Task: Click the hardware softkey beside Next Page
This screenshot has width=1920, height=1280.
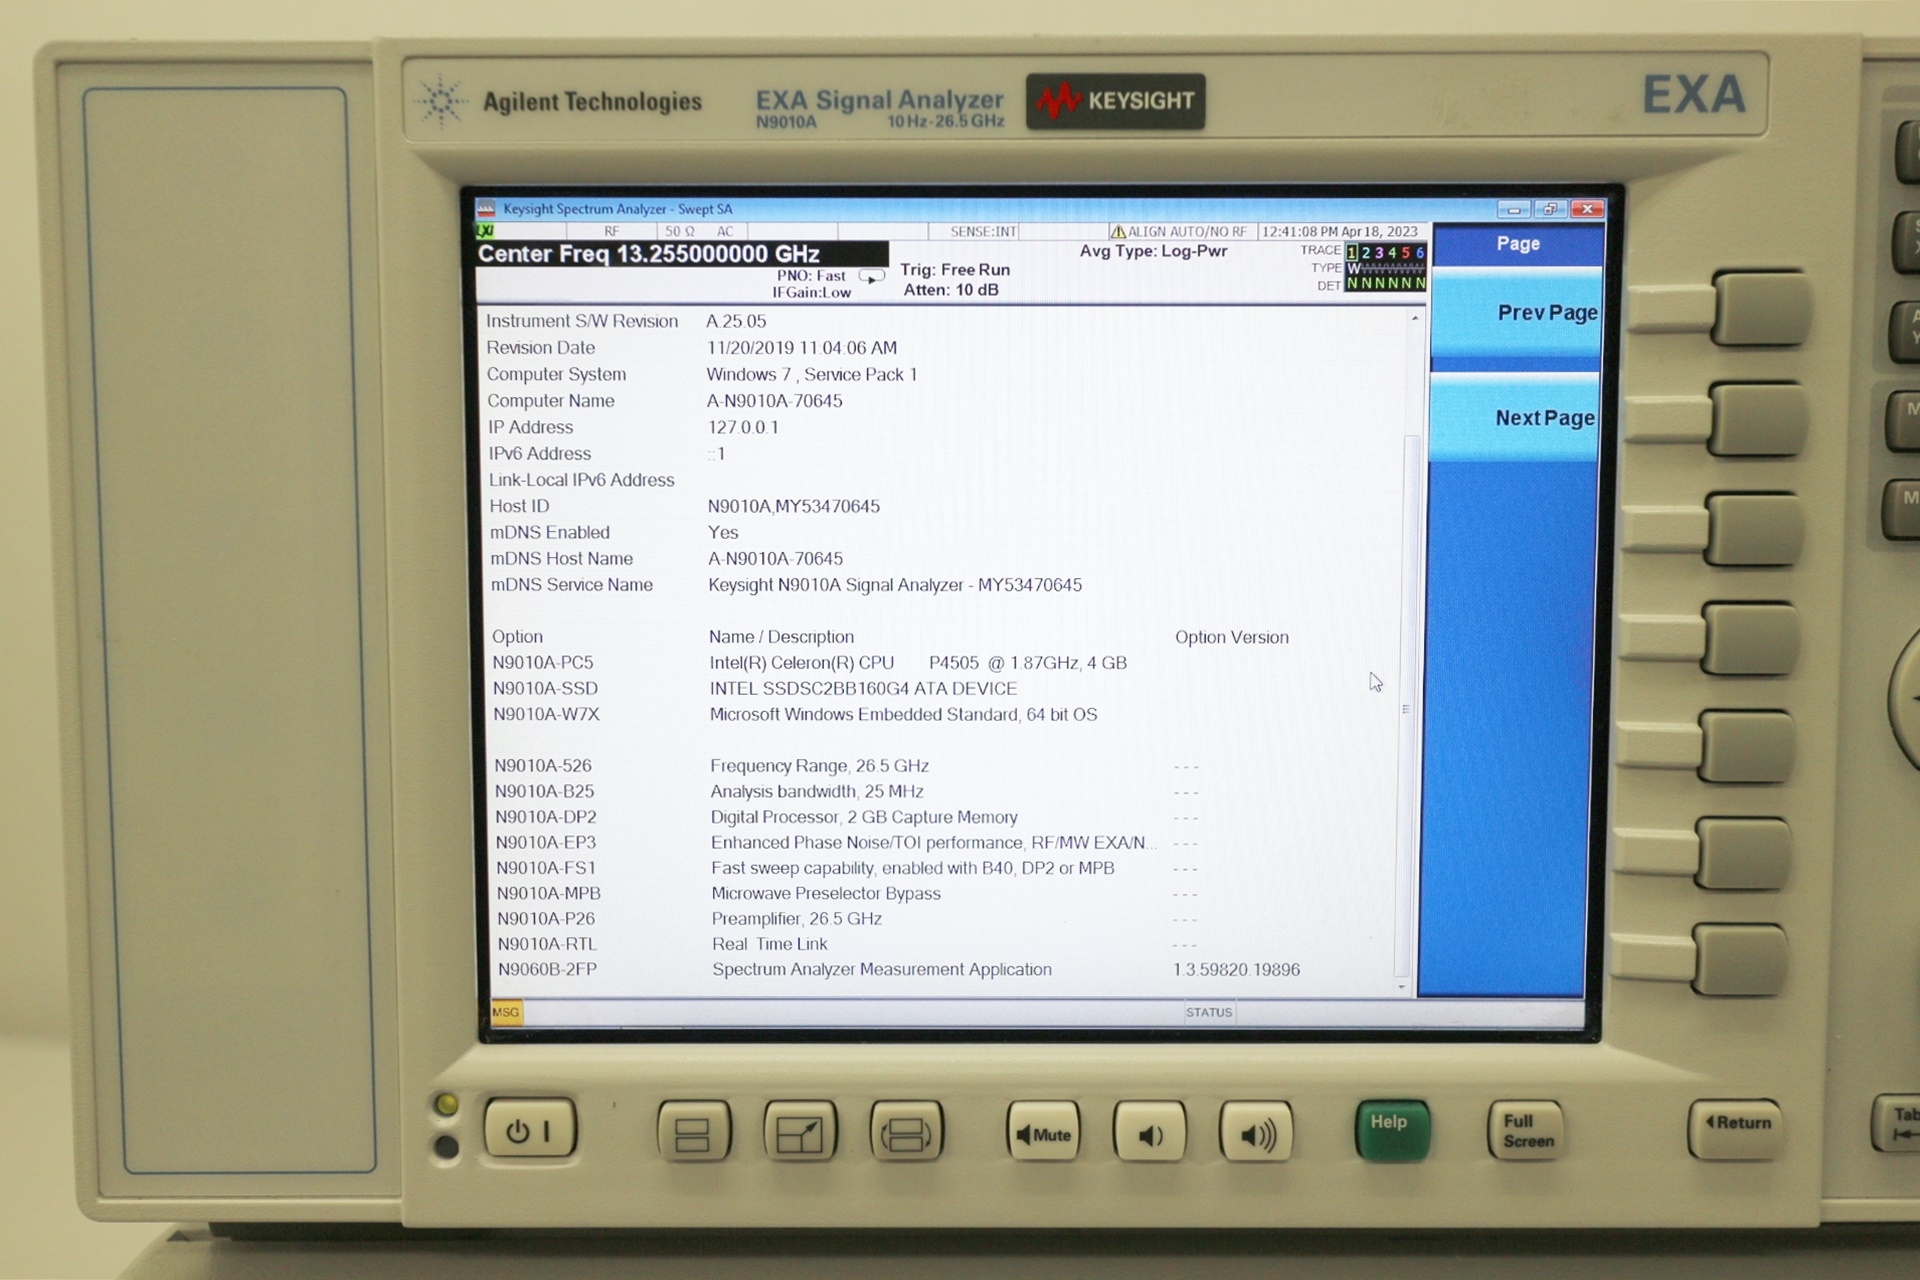Action: click(1757, 418)
